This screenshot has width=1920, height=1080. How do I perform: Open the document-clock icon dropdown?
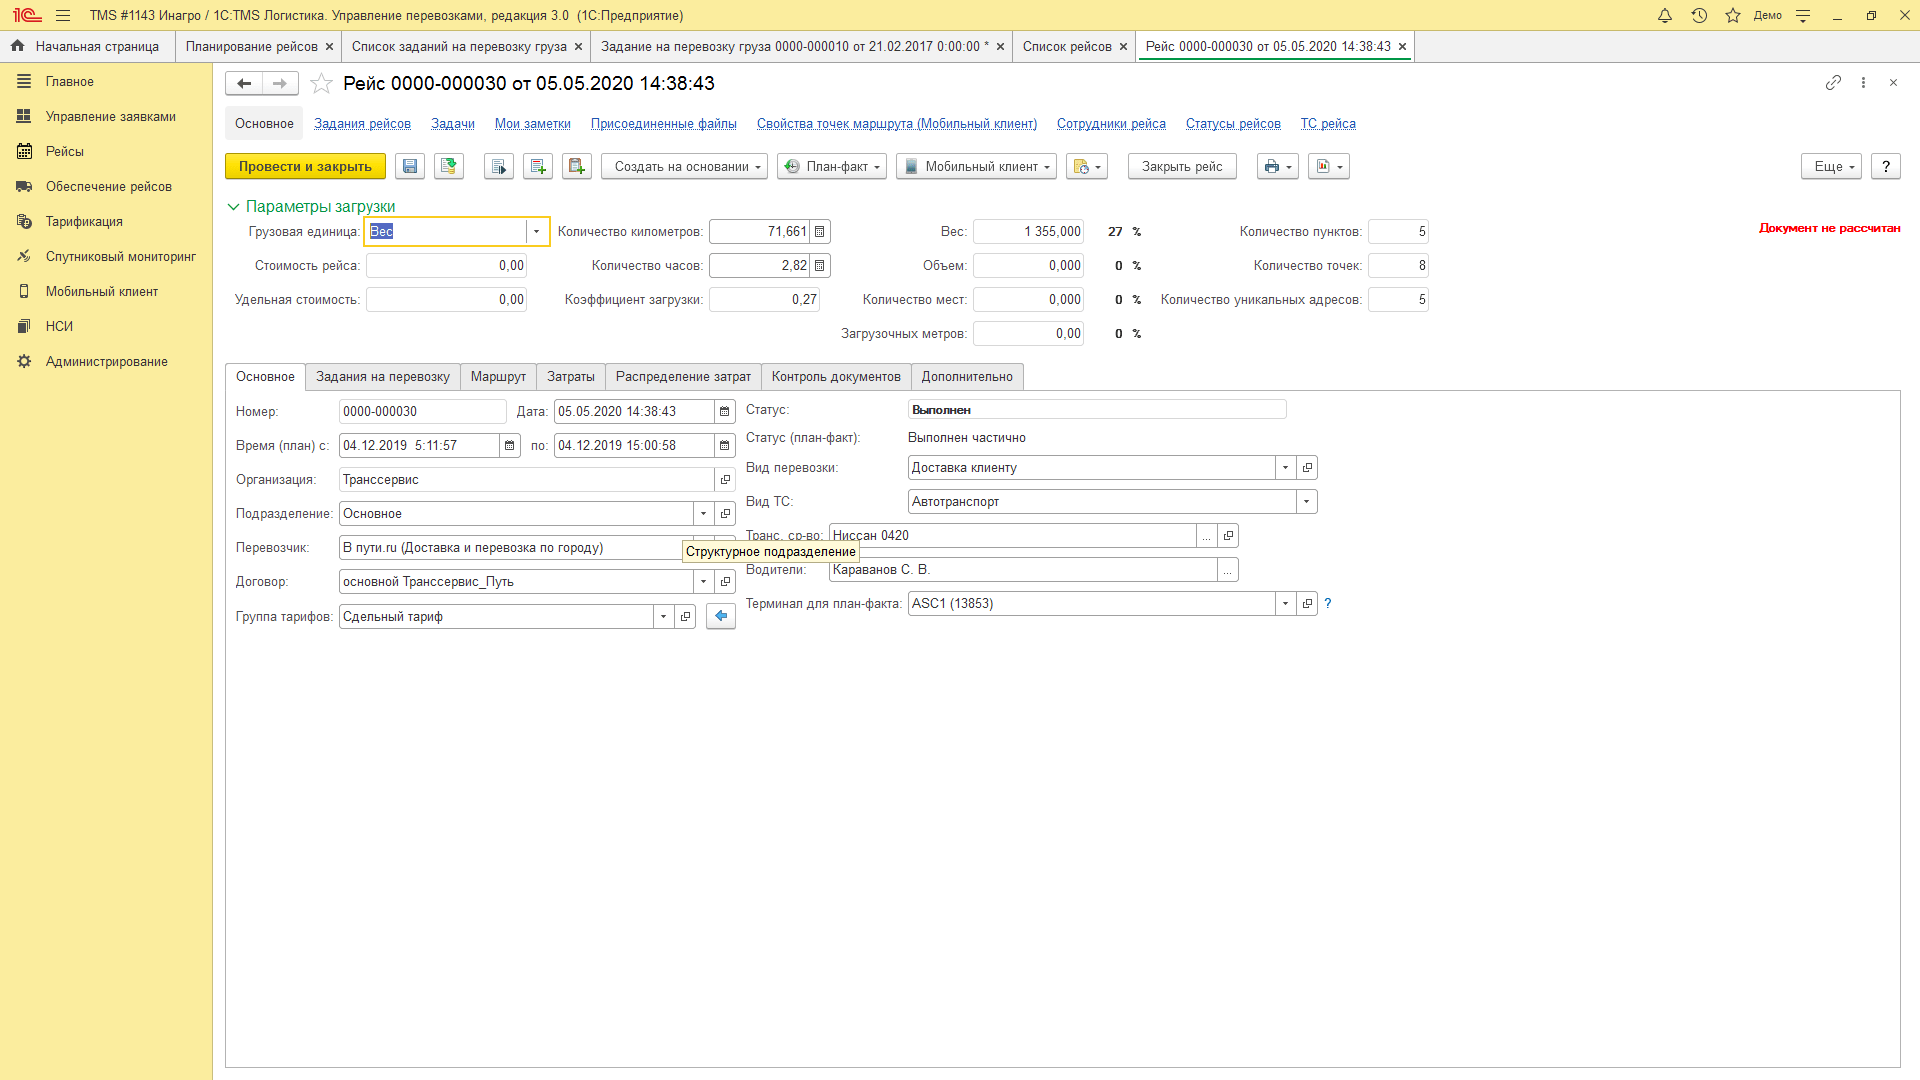pyautogui.click(x=1087, y=167)
